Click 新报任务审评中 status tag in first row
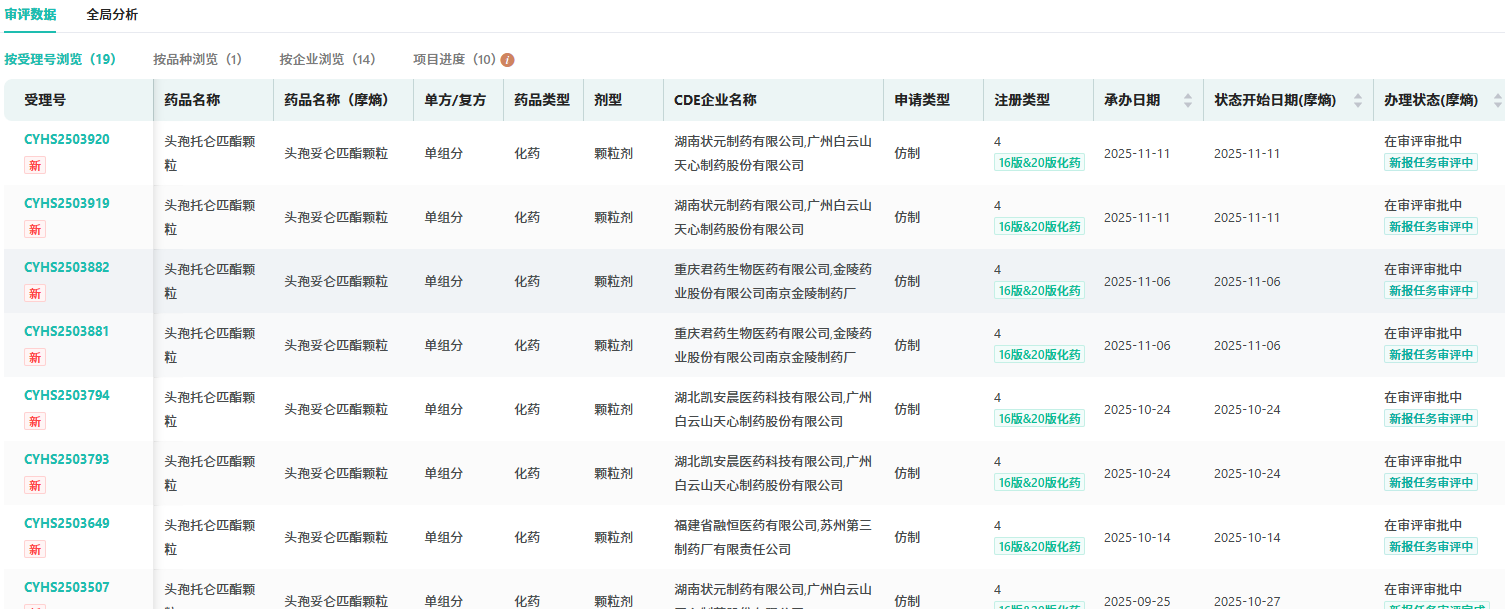Screen dimensions: 1505x609 tap(1430, 163)
